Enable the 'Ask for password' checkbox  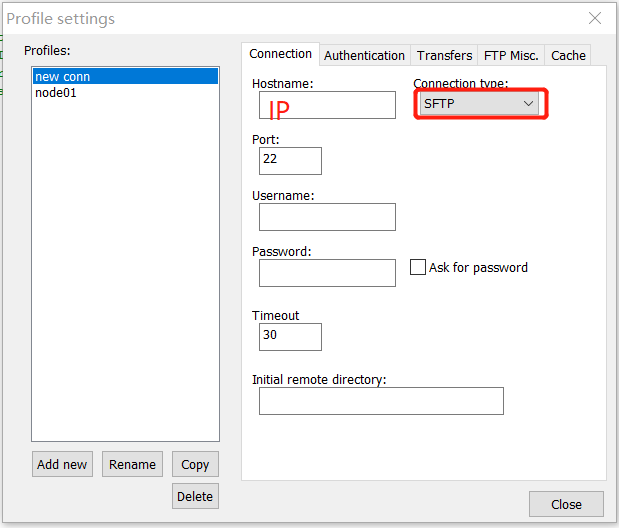(419, 268)
